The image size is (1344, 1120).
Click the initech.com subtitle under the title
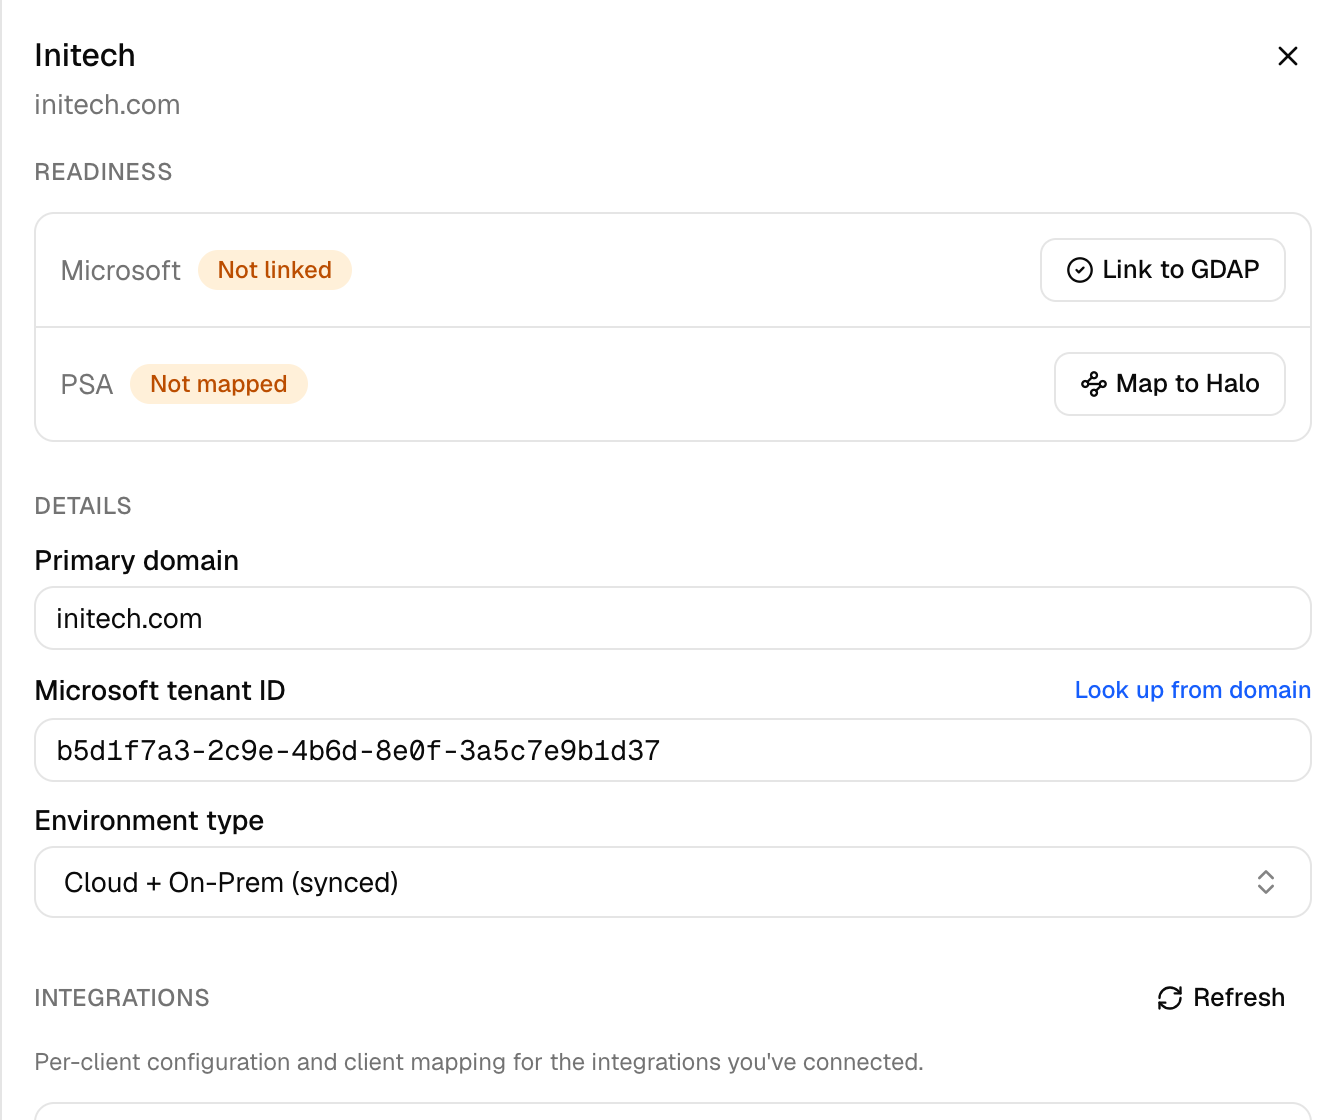click(x=107, y=105)
